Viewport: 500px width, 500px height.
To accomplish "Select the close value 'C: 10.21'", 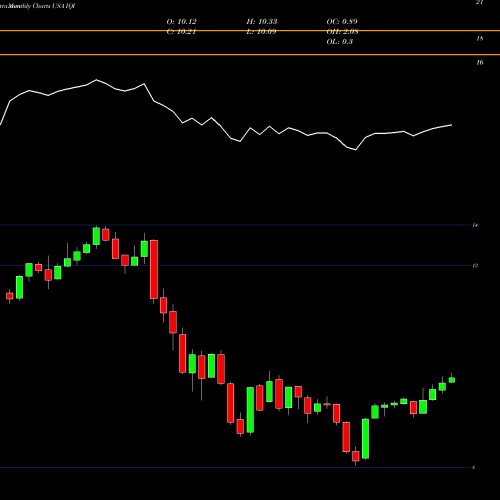I will point(181,32).
